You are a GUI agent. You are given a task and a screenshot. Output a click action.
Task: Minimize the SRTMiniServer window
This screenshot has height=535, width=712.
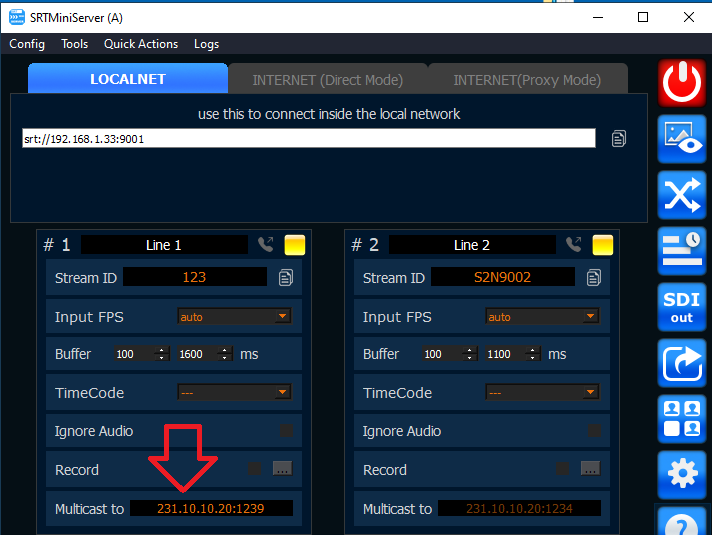pyautogui.click(x=598, y=17)
